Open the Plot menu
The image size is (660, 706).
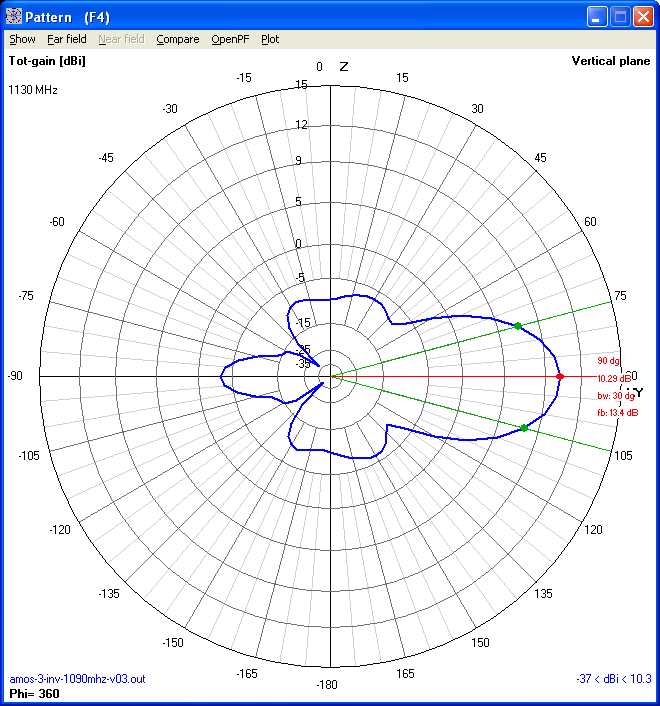[x=270, y=39]
